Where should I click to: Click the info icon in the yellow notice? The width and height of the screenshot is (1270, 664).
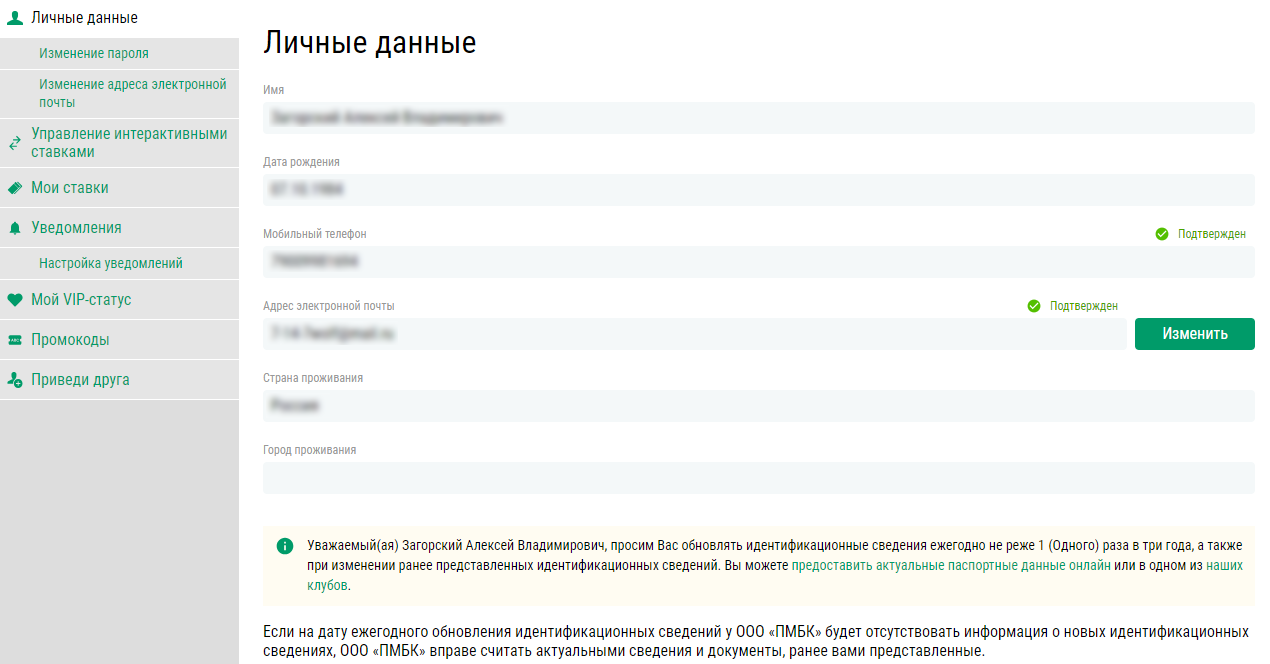coord(285,545)
